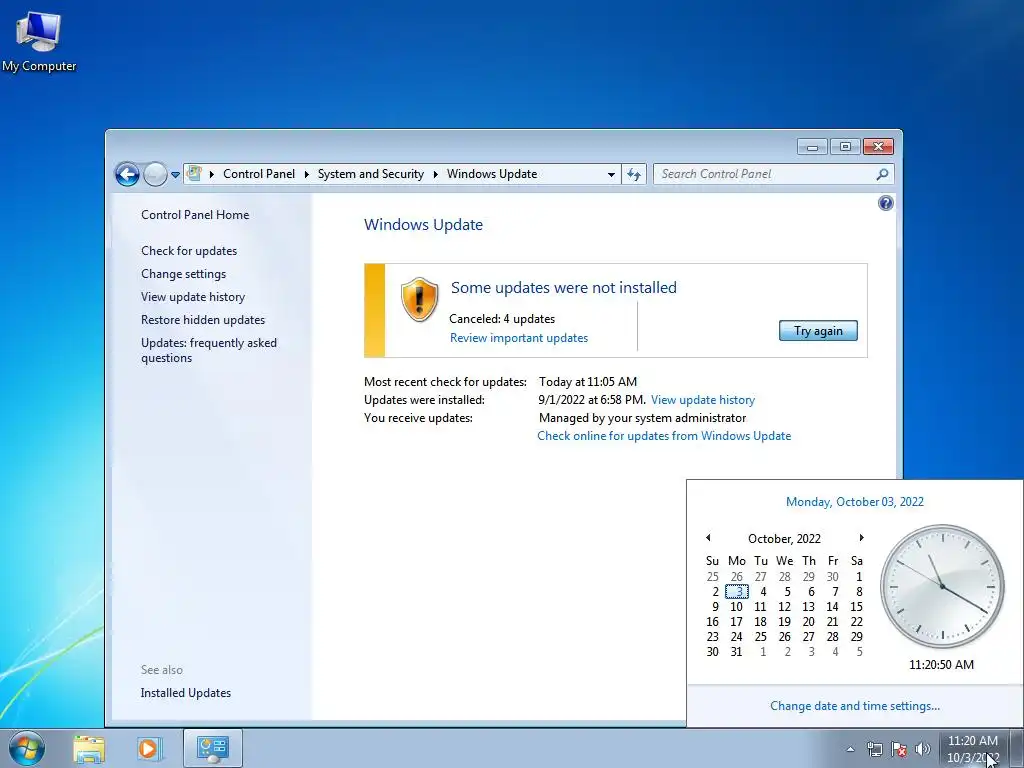1024x768 pixels.
Task: Click 'Managed by your system administrator' text
Action: click(x=642, y=418)
